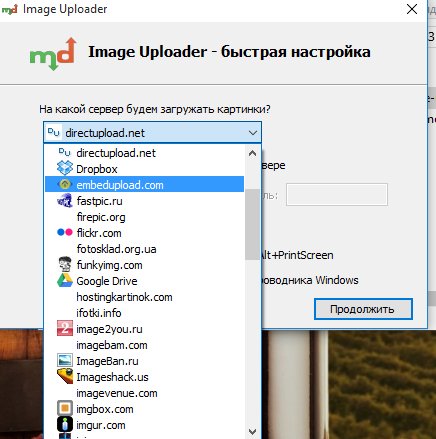
Task: Click the Google Drive triangle icon
Action: pyautogui.click(x=65, y=280)
